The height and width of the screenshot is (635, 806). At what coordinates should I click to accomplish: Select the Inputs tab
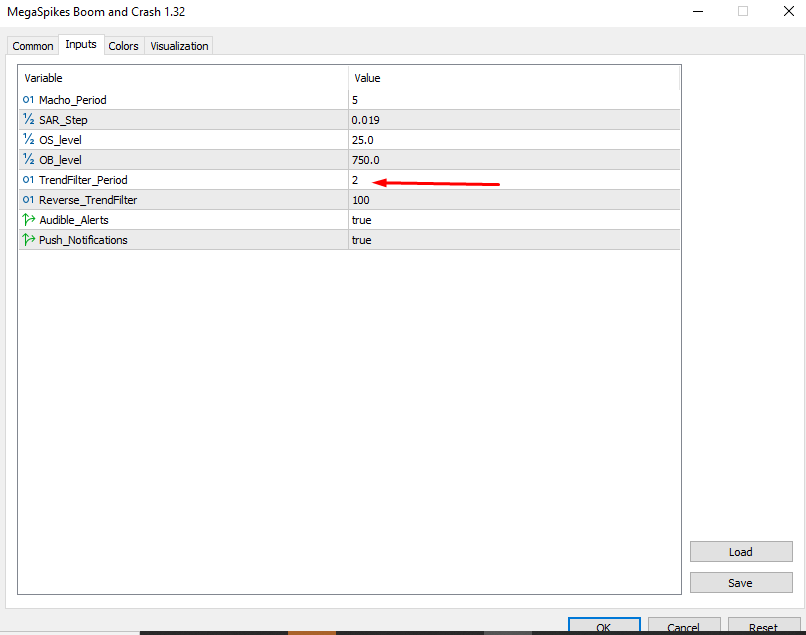(81, 44)
